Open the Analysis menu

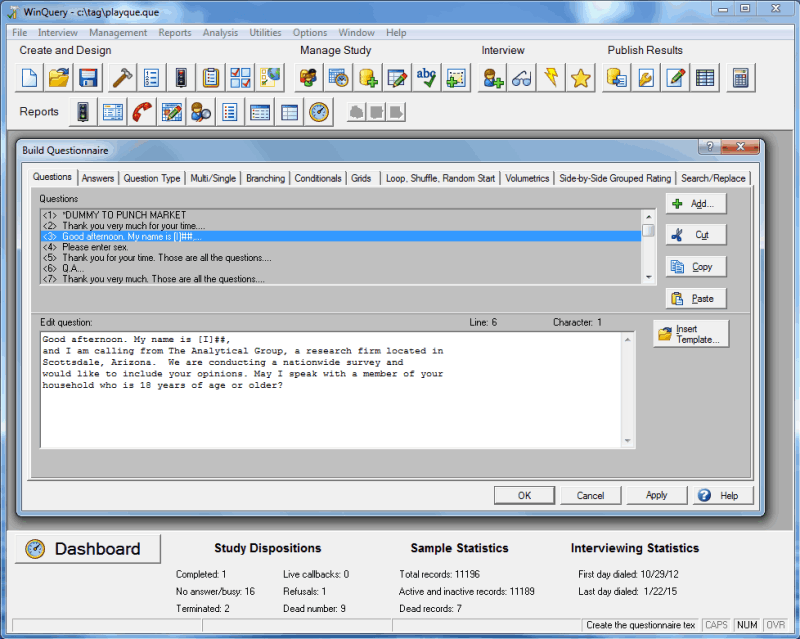220,33
